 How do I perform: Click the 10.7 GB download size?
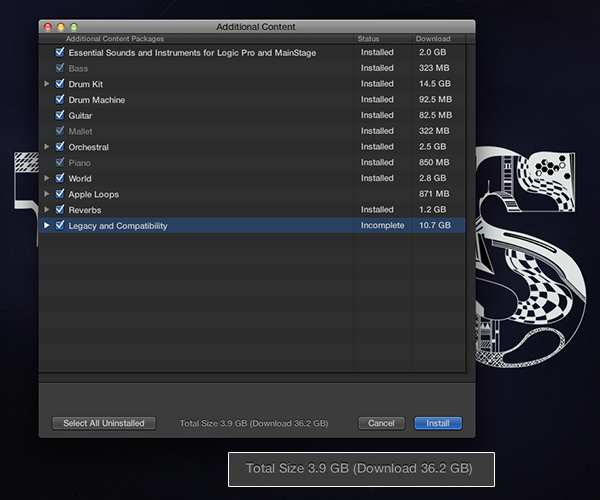(x=435, y=225)
